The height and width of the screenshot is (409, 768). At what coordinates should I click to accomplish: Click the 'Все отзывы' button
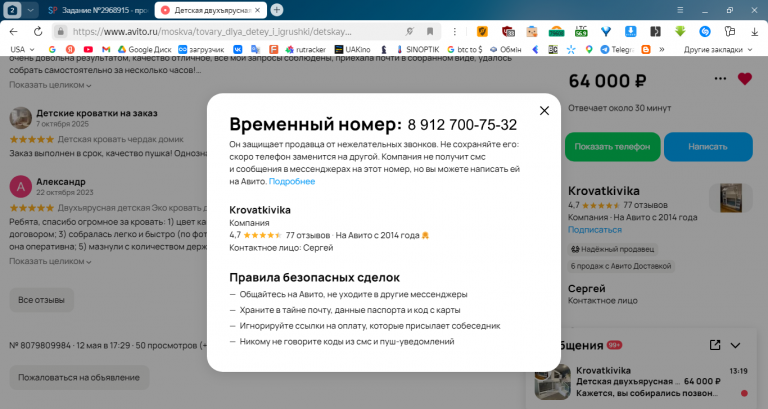pyautogui.click(x=42, y=300)
